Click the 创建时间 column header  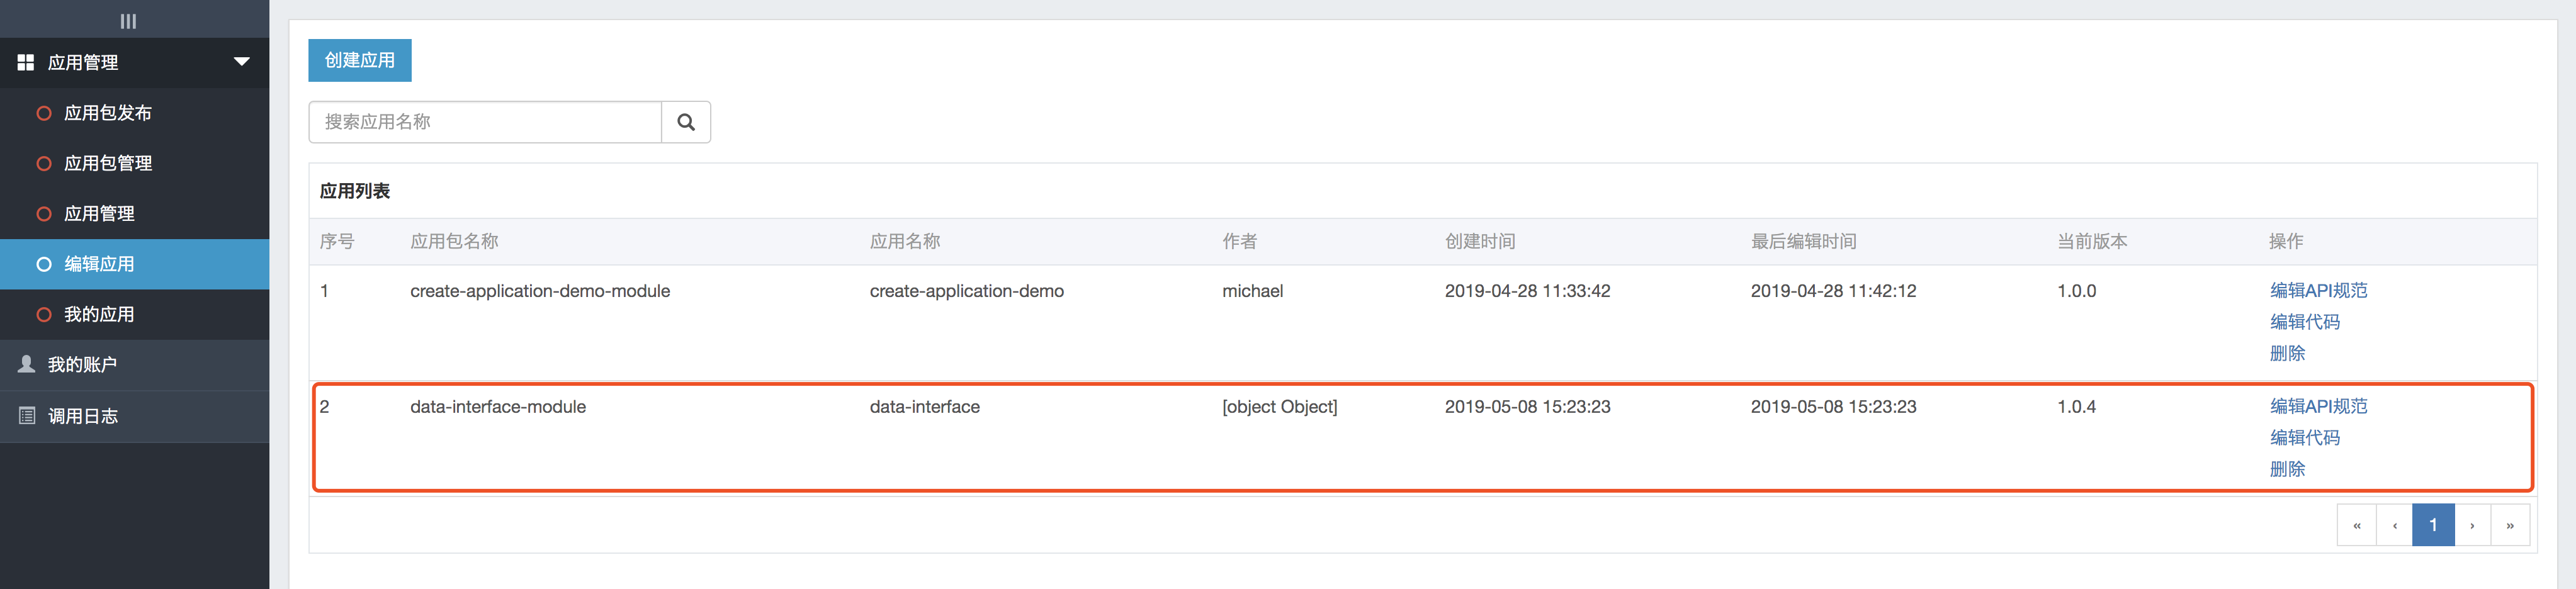[x=1480, y=242]
